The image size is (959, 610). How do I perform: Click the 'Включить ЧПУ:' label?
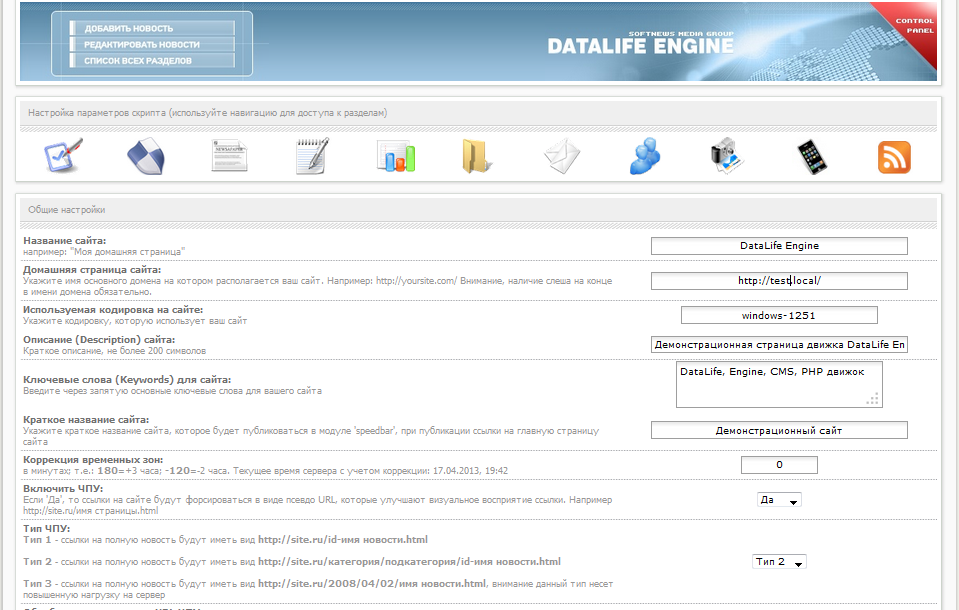[x=63, y=489]
